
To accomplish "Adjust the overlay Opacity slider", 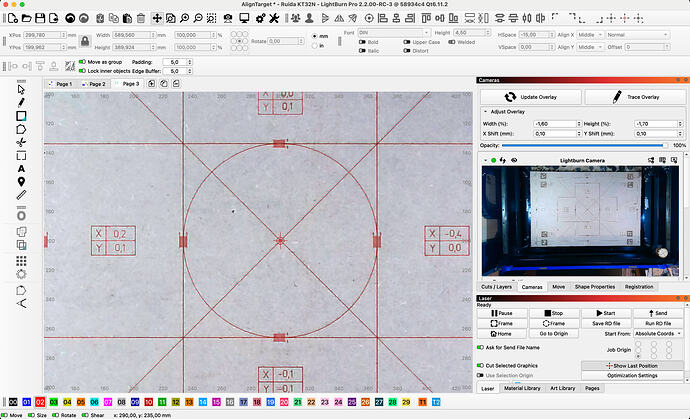I will [x=585, y=145].
